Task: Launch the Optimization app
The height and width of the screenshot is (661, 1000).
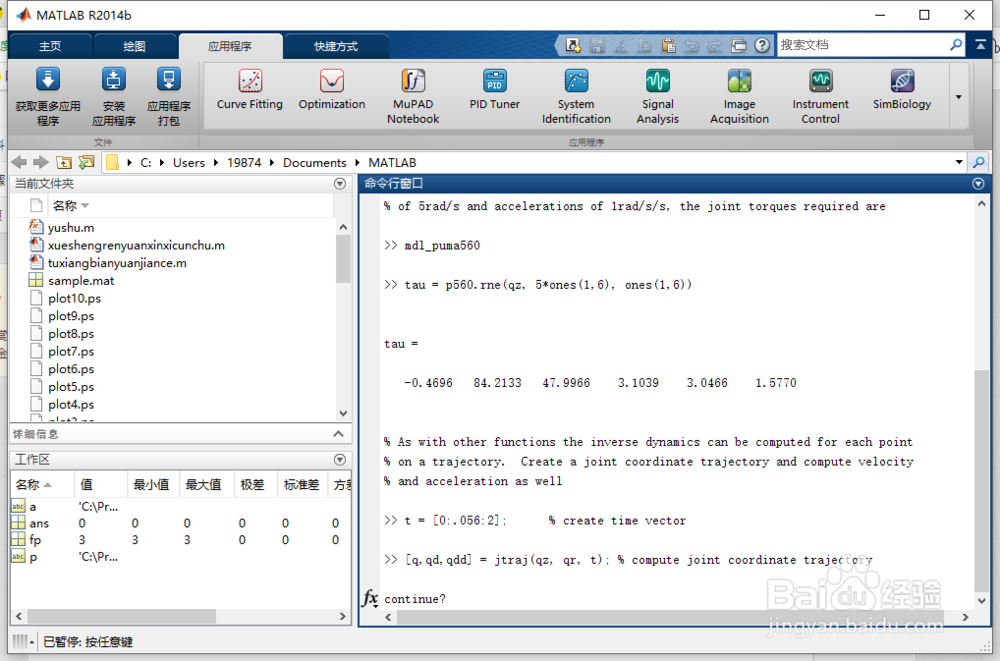Action: [332, 89]
